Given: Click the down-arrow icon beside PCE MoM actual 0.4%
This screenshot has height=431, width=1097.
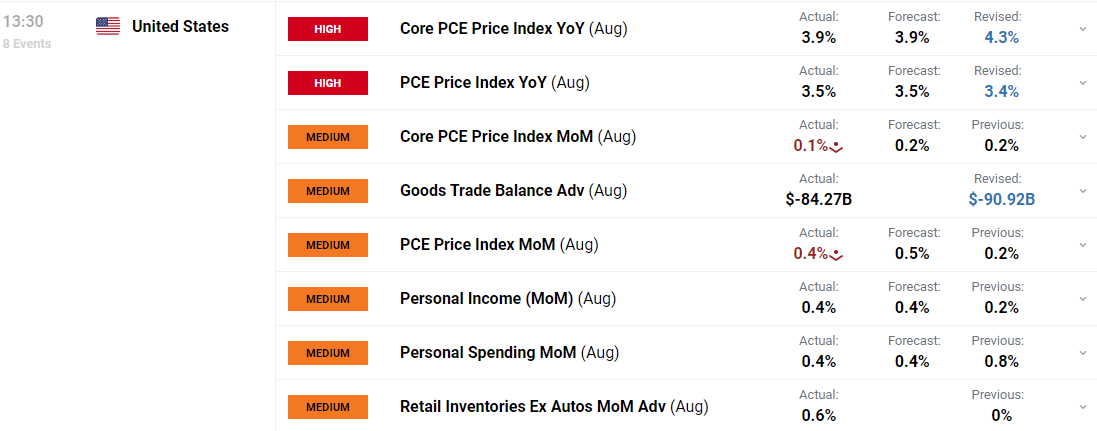Looking at the screenshot, I should [837, 255].
